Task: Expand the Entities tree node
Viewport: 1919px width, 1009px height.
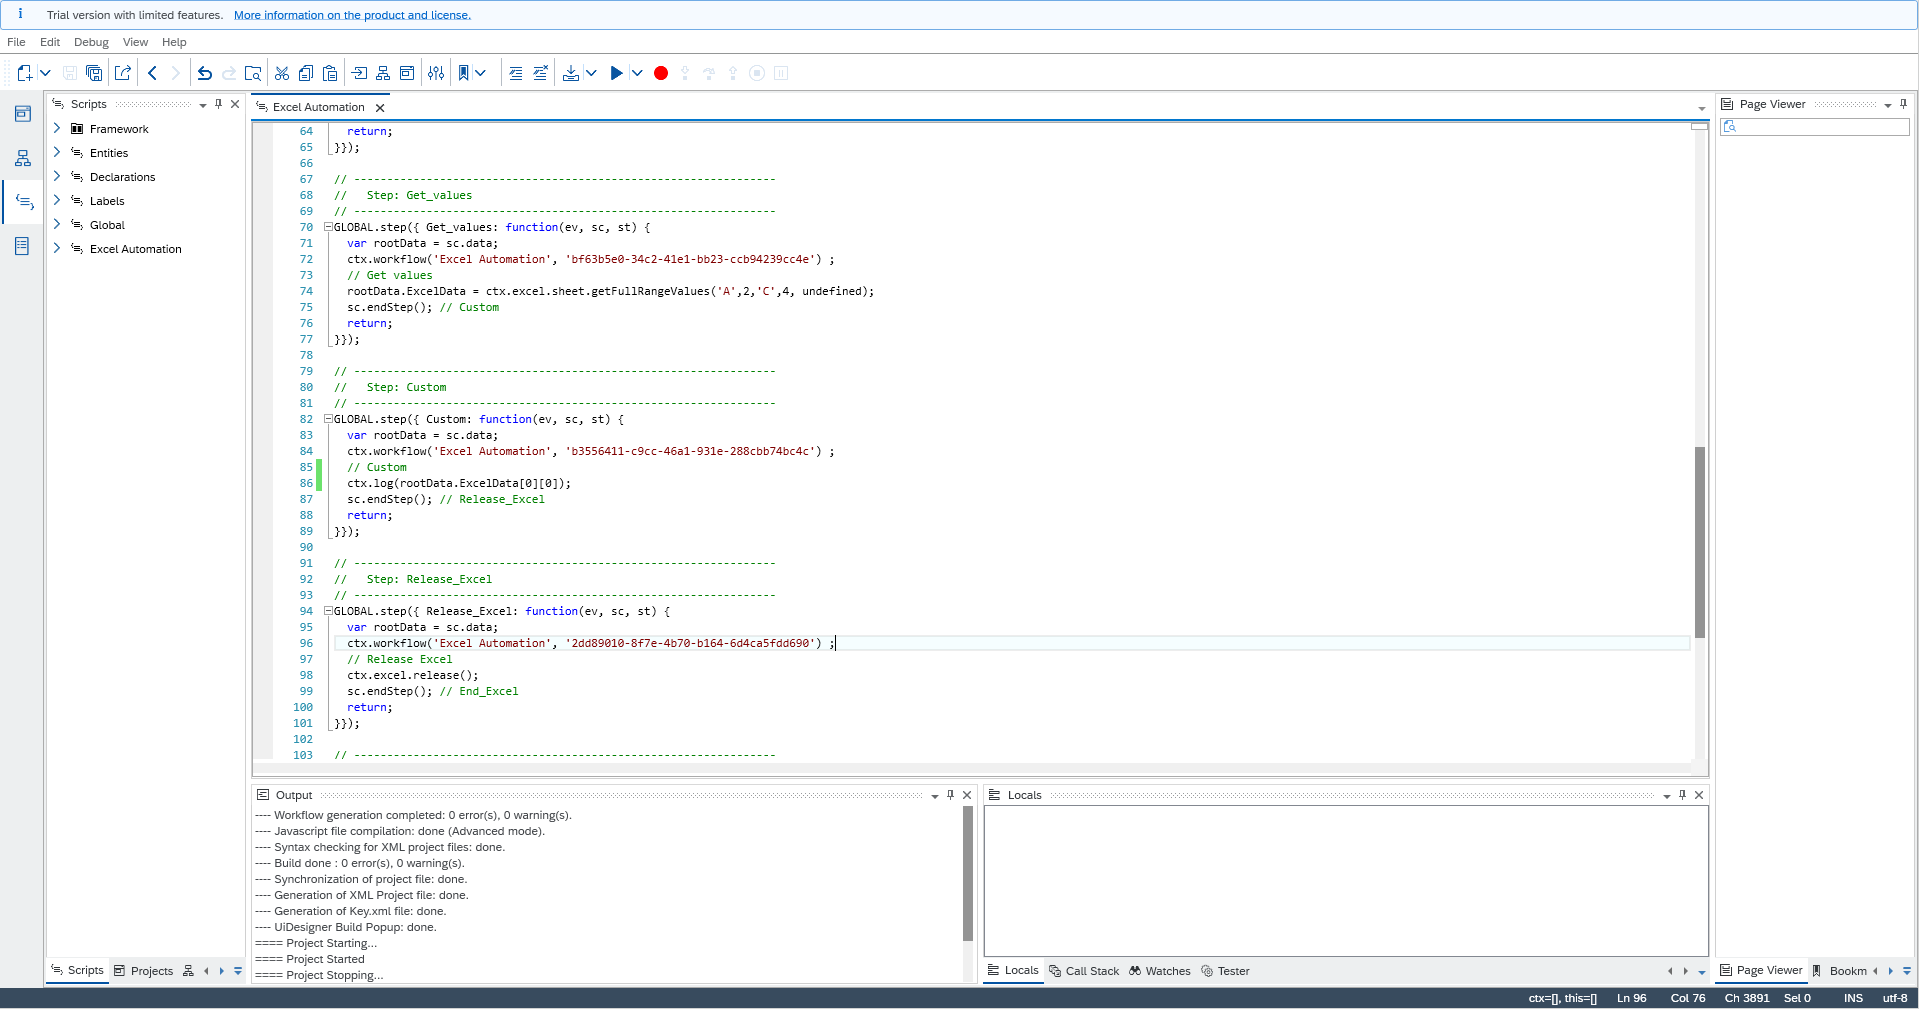Action: 57,152
